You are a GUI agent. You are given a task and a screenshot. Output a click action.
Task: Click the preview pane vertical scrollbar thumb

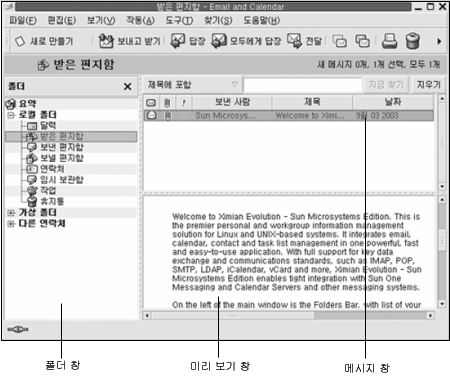point(442,239)
